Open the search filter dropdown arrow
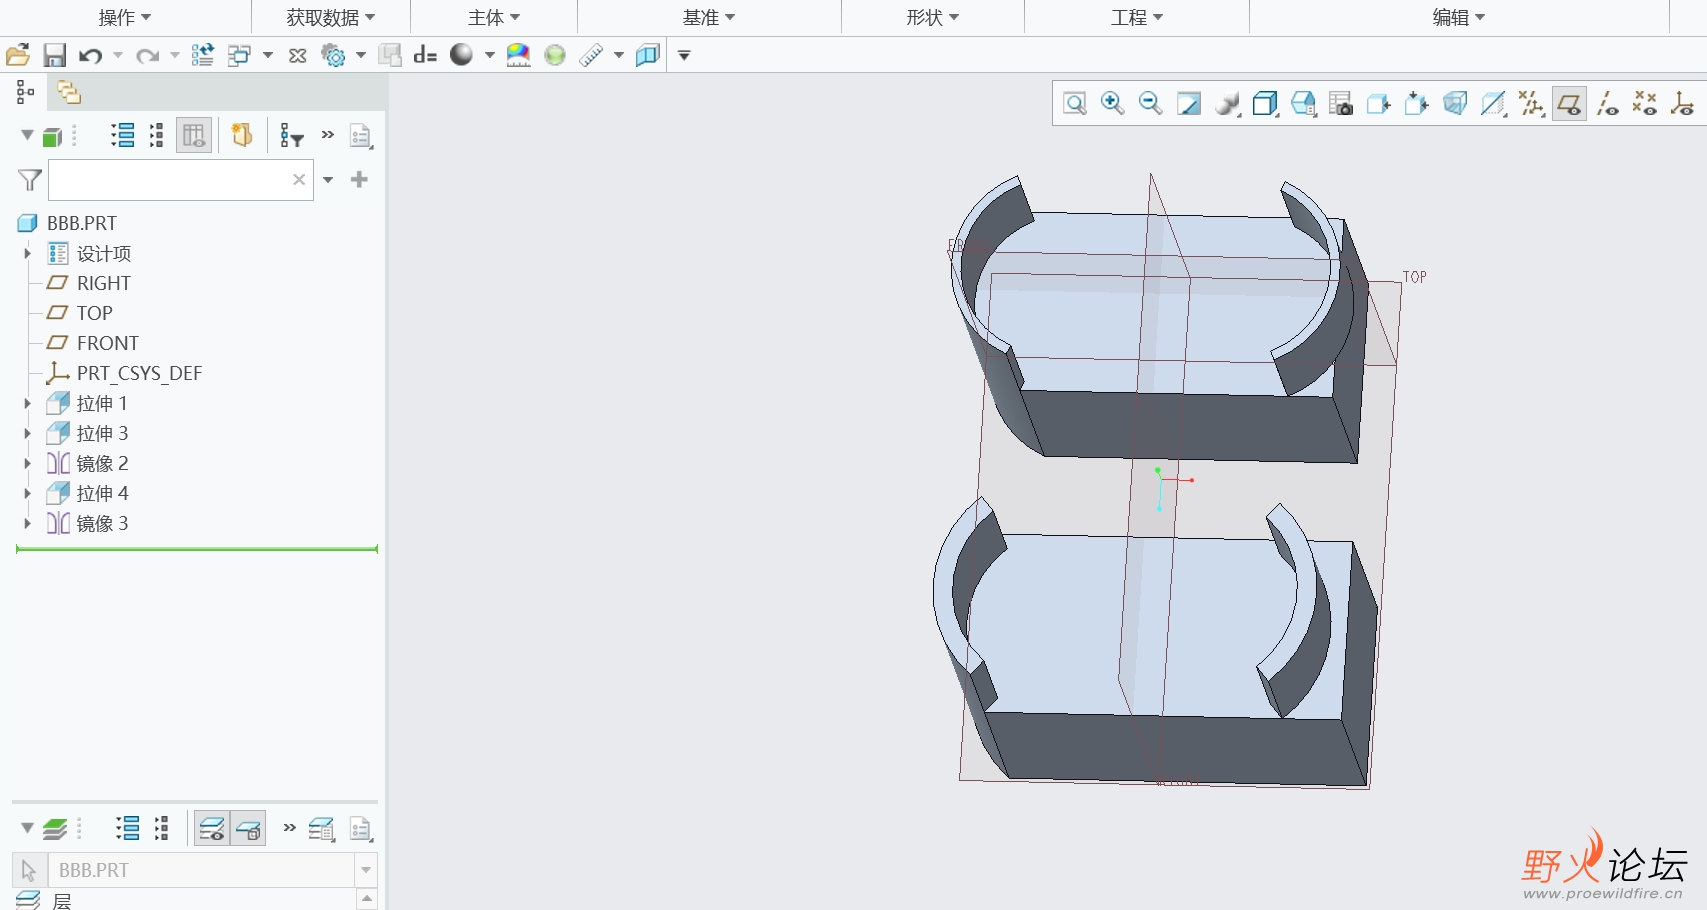The width and height of the screenshot is (1707, 910). [328, 180]
